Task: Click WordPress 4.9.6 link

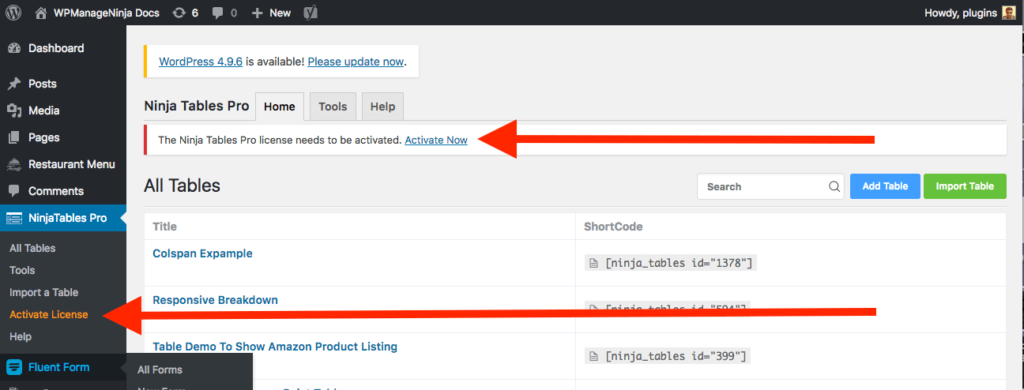Action: pyautogui.click(x=201, y=62)
